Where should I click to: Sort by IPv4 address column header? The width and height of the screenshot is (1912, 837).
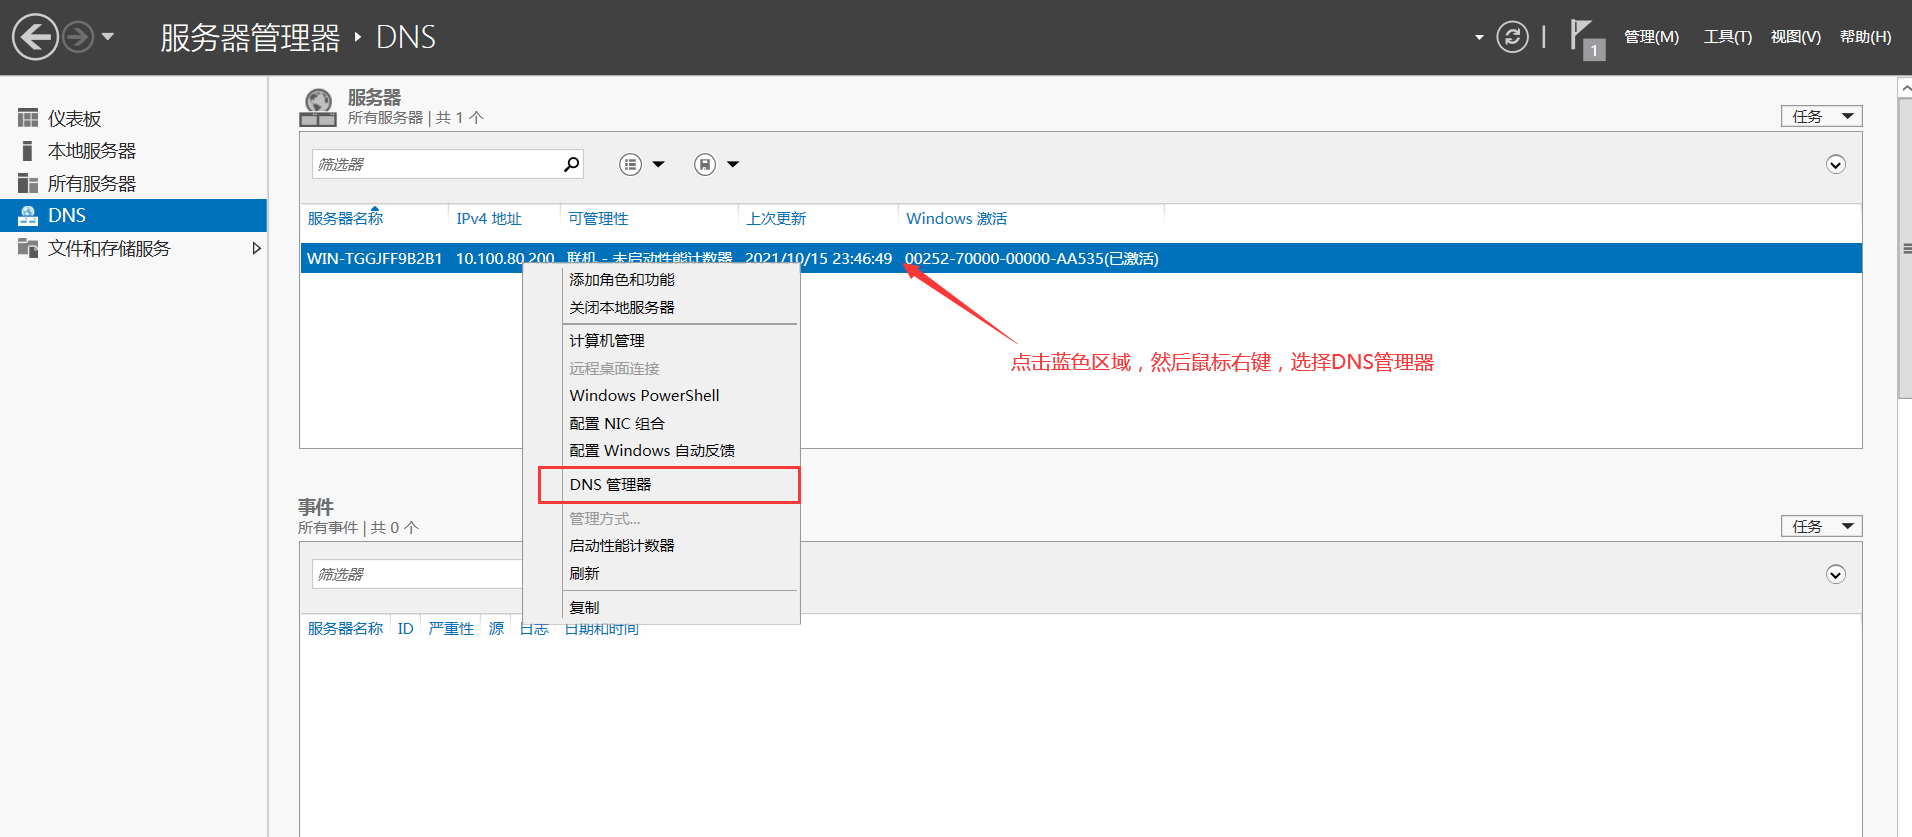(489, 219)
